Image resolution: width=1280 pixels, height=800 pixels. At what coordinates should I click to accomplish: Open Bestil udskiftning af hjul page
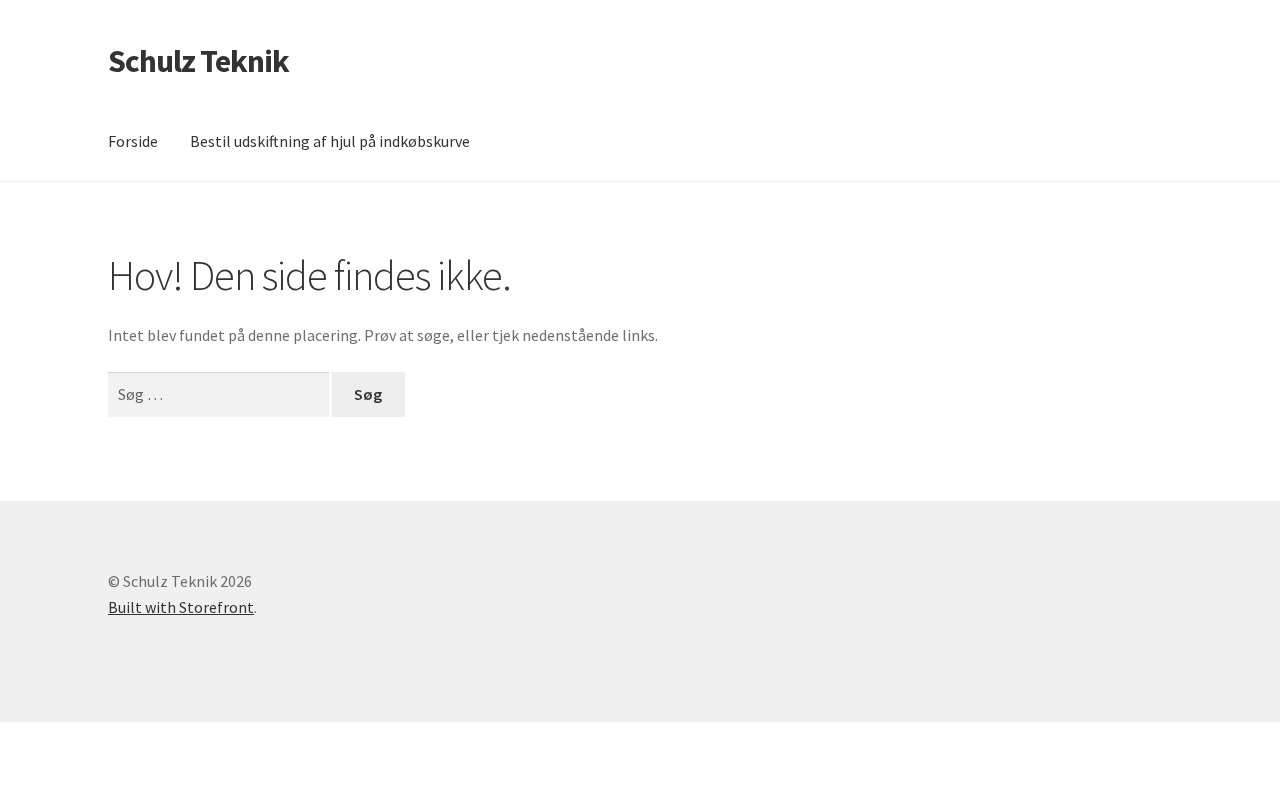(329, 141)
